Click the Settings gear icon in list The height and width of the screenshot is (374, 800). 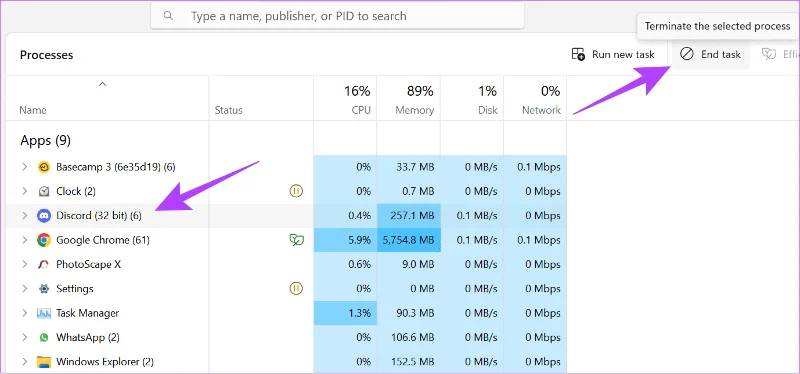(44, 289)
